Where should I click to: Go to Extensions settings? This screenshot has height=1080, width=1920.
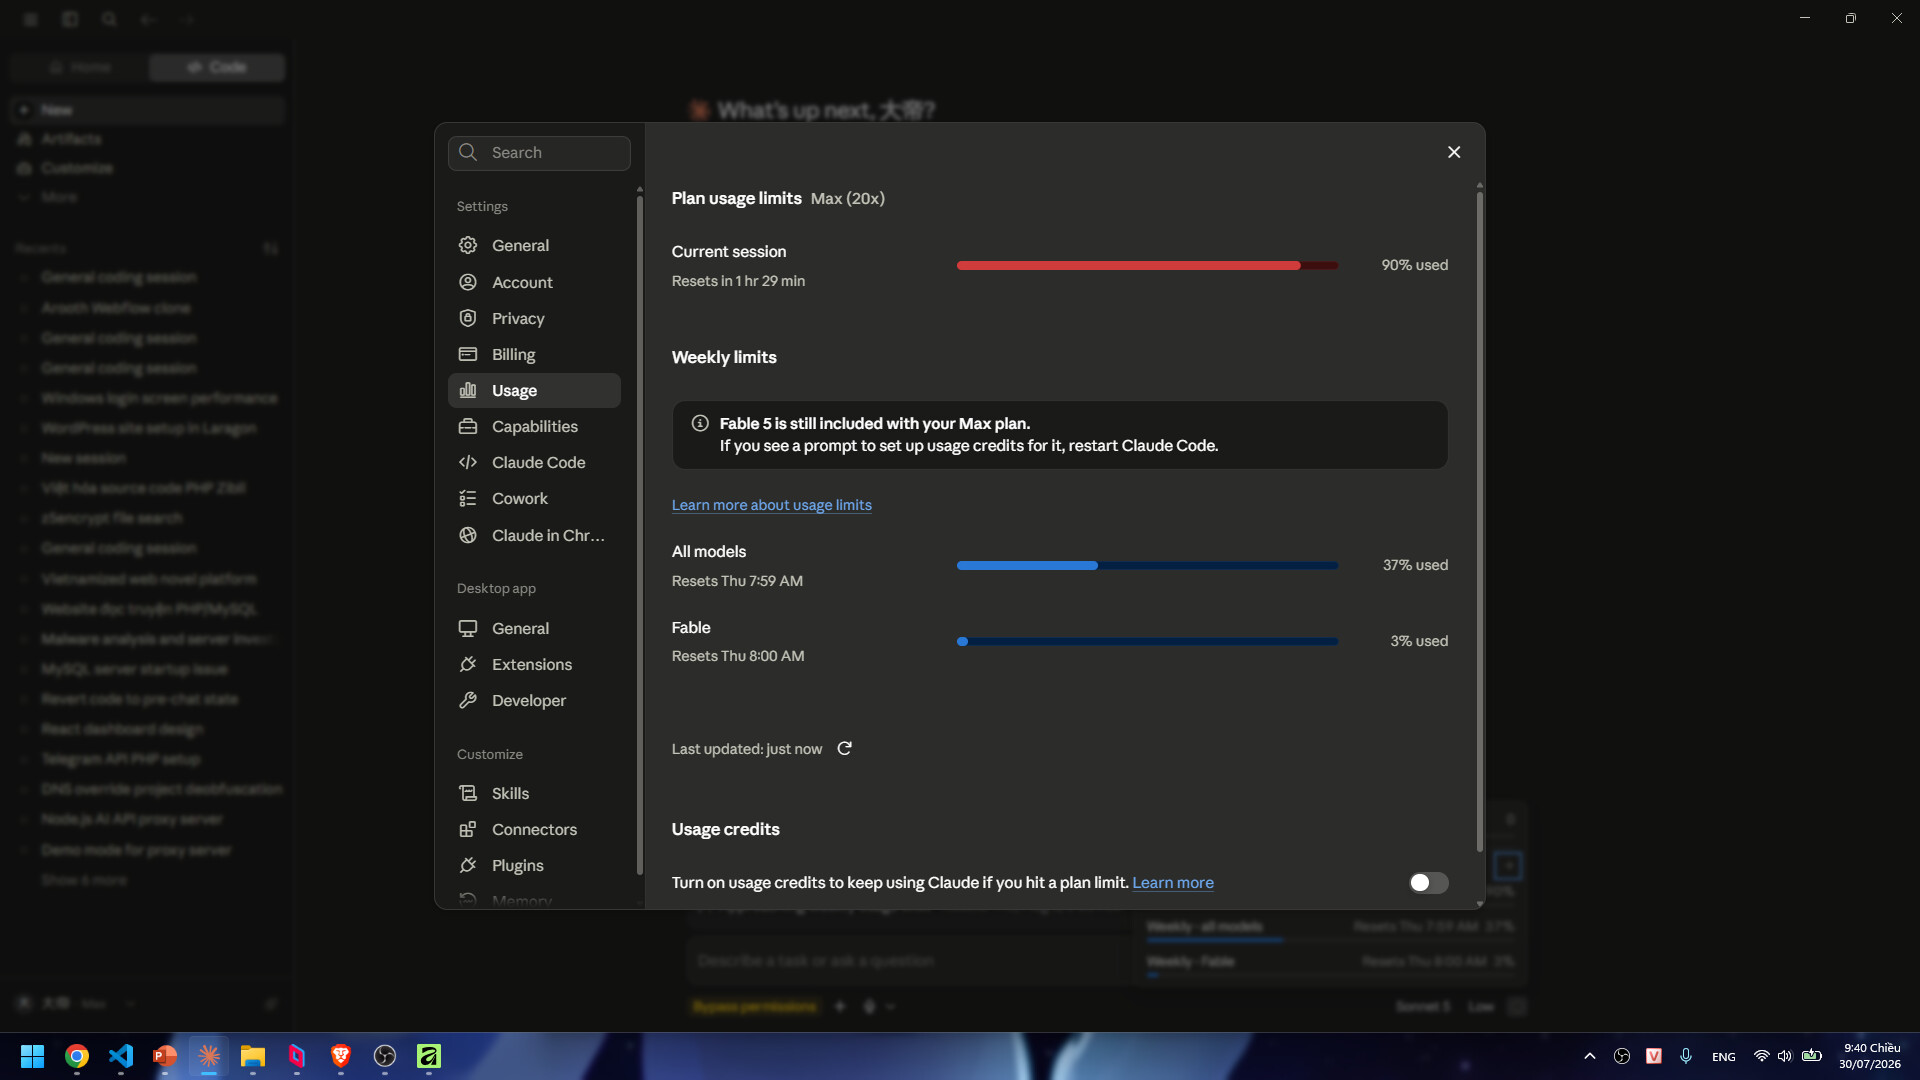pos(534,664)
